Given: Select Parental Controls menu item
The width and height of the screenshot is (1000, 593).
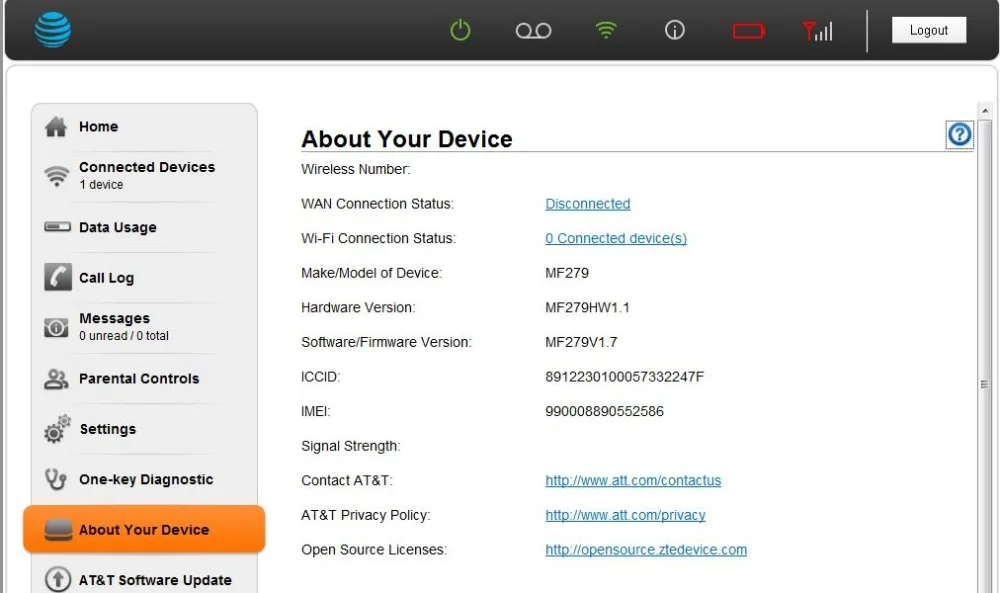Looking at the screenshot, I should (x=138, y=379).
